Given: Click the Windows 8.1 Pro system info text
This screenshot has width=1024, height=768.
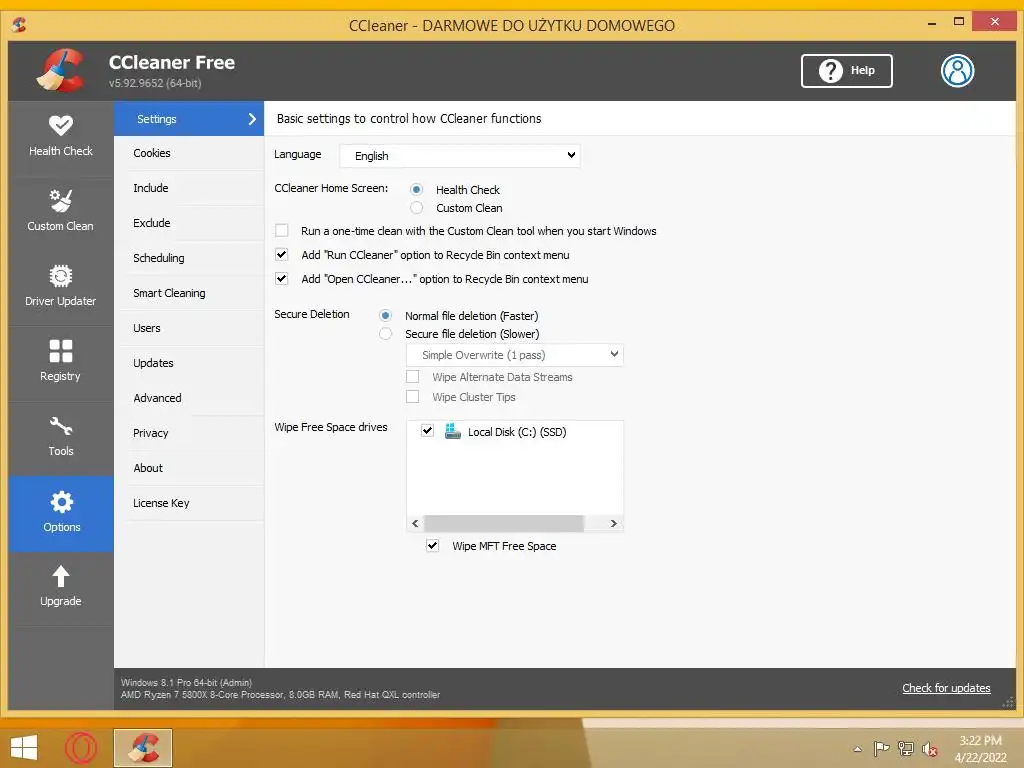Looking at the screenshot, I should [186, 682].
